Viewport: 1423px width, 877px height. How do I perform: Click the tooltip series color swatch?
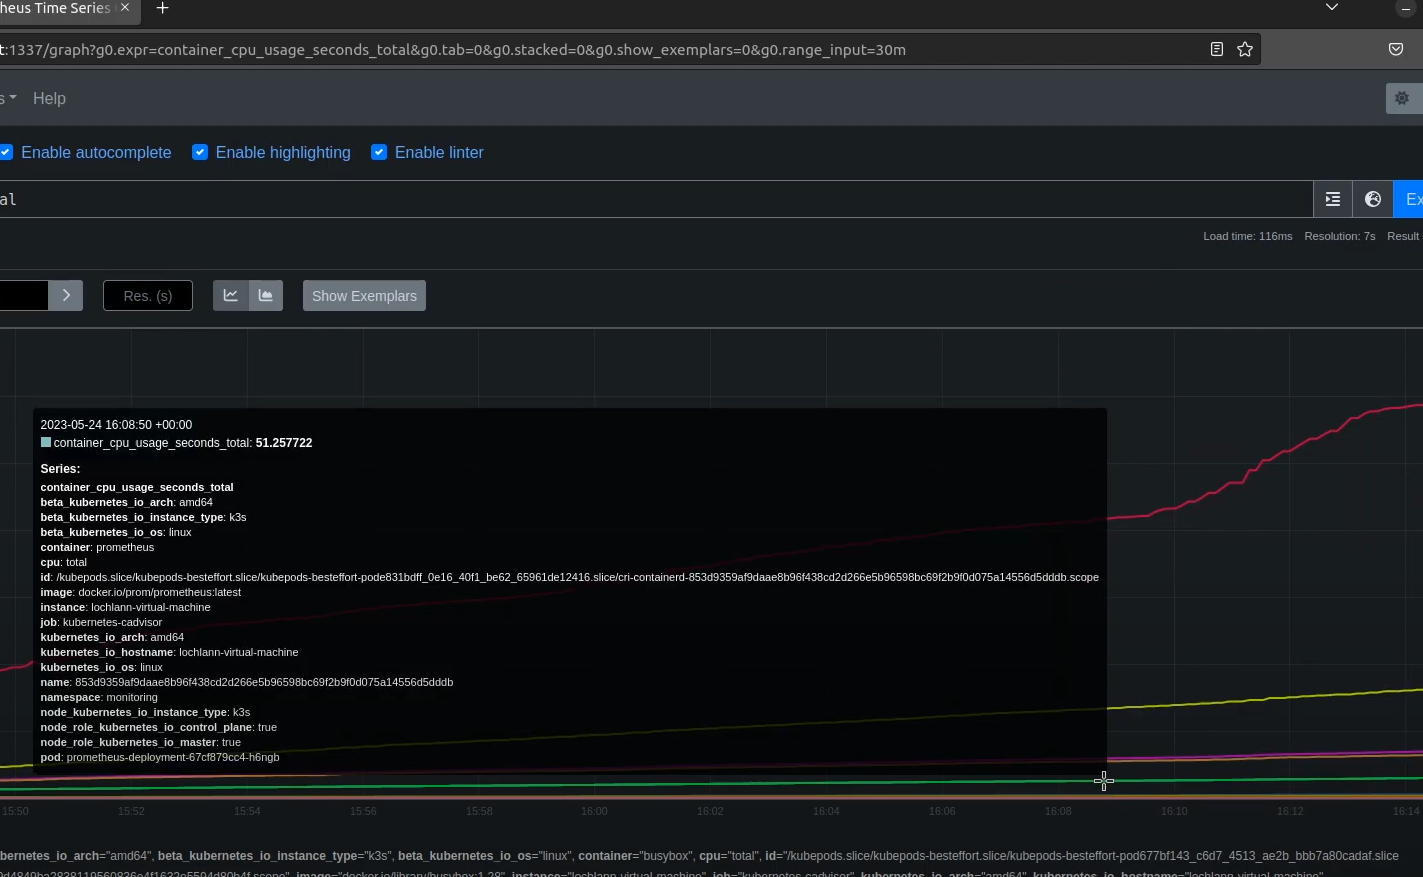coord(46,442)
